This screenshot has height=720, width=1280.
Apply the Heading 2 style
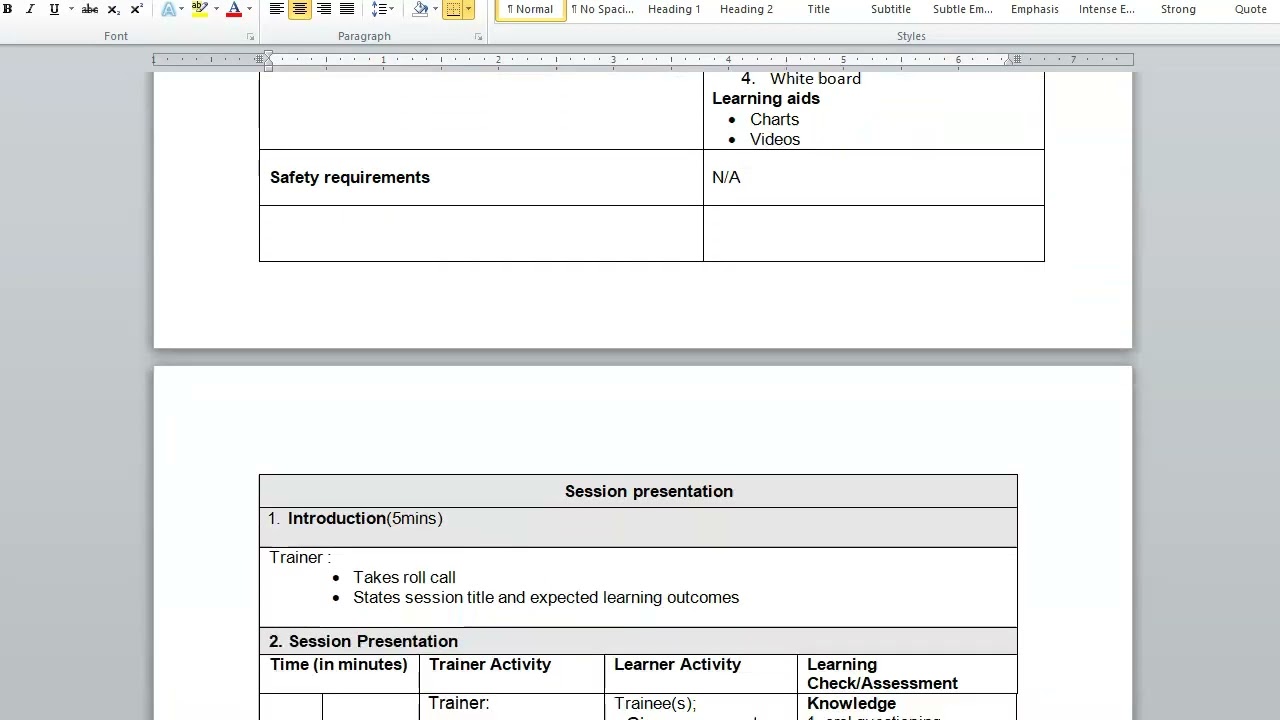pyautogui.click(x=746, y=10)
